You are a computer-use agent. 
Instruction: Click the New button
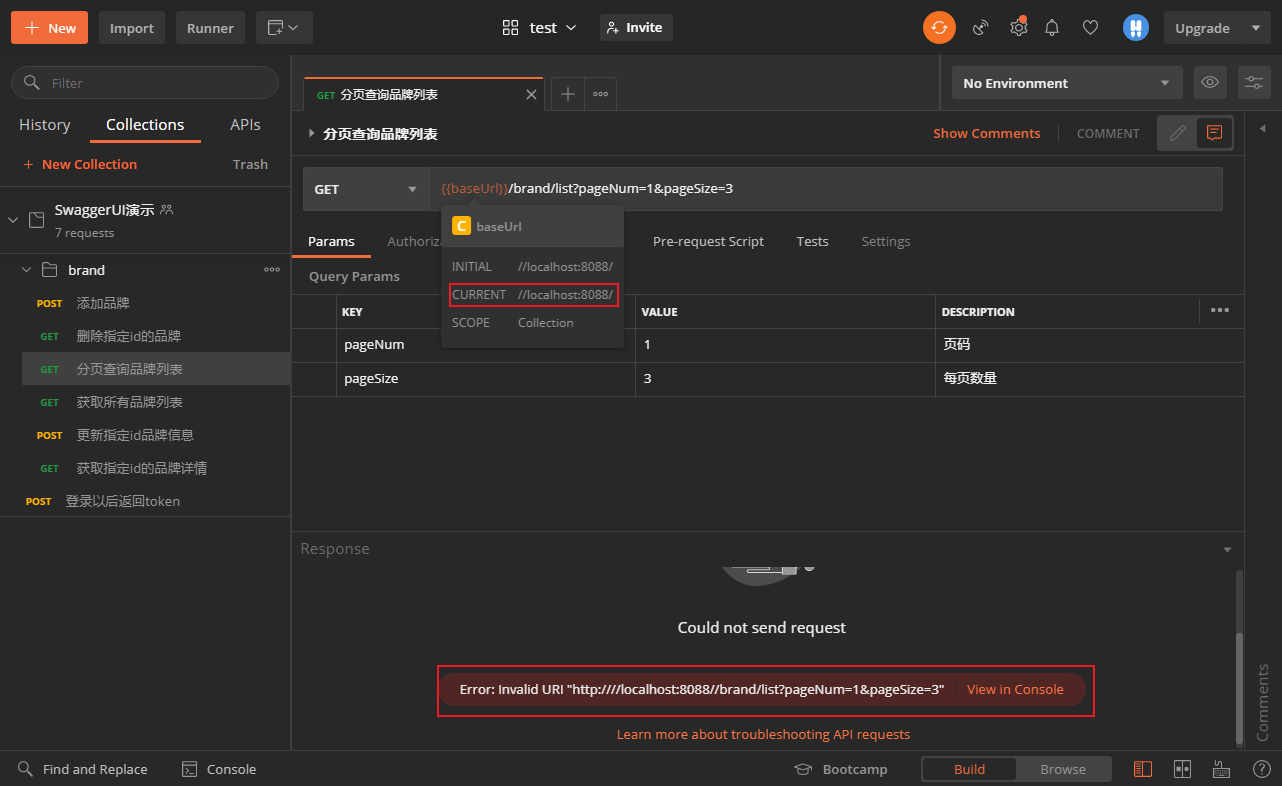pos(50,28)
